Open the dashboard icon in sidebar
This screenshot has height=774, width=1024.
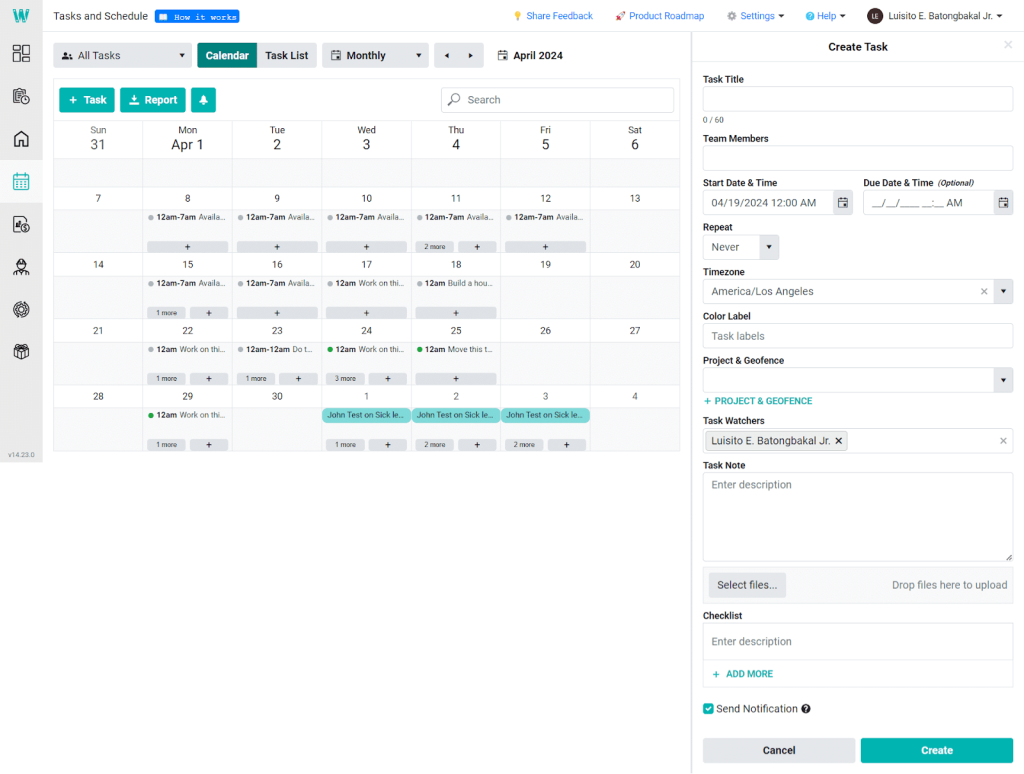(21, 54)
